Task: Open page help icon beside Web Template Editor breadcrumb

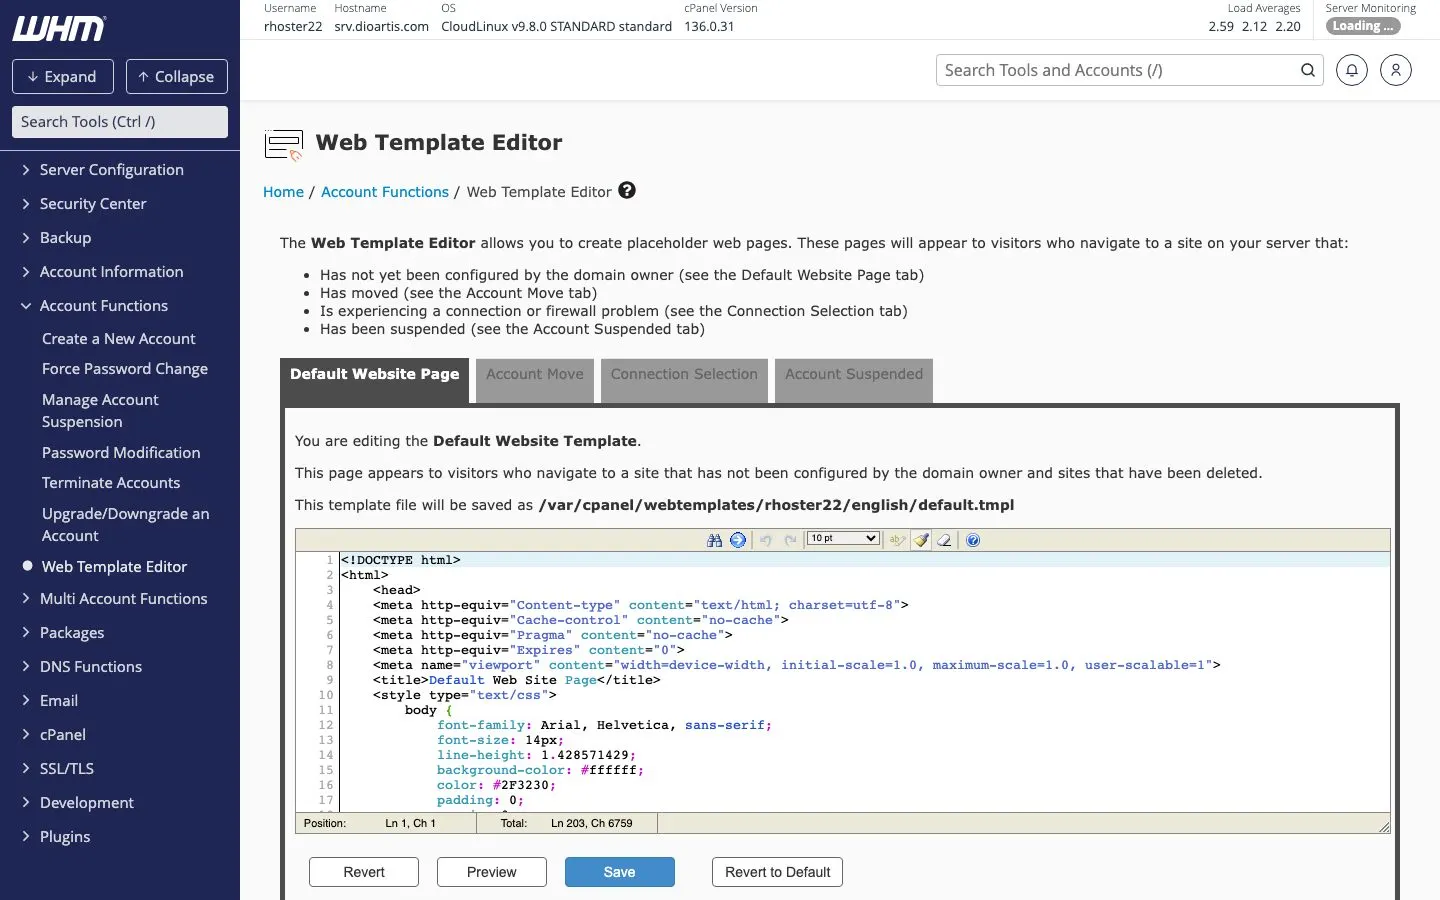Action: click(x=627, y=190)
